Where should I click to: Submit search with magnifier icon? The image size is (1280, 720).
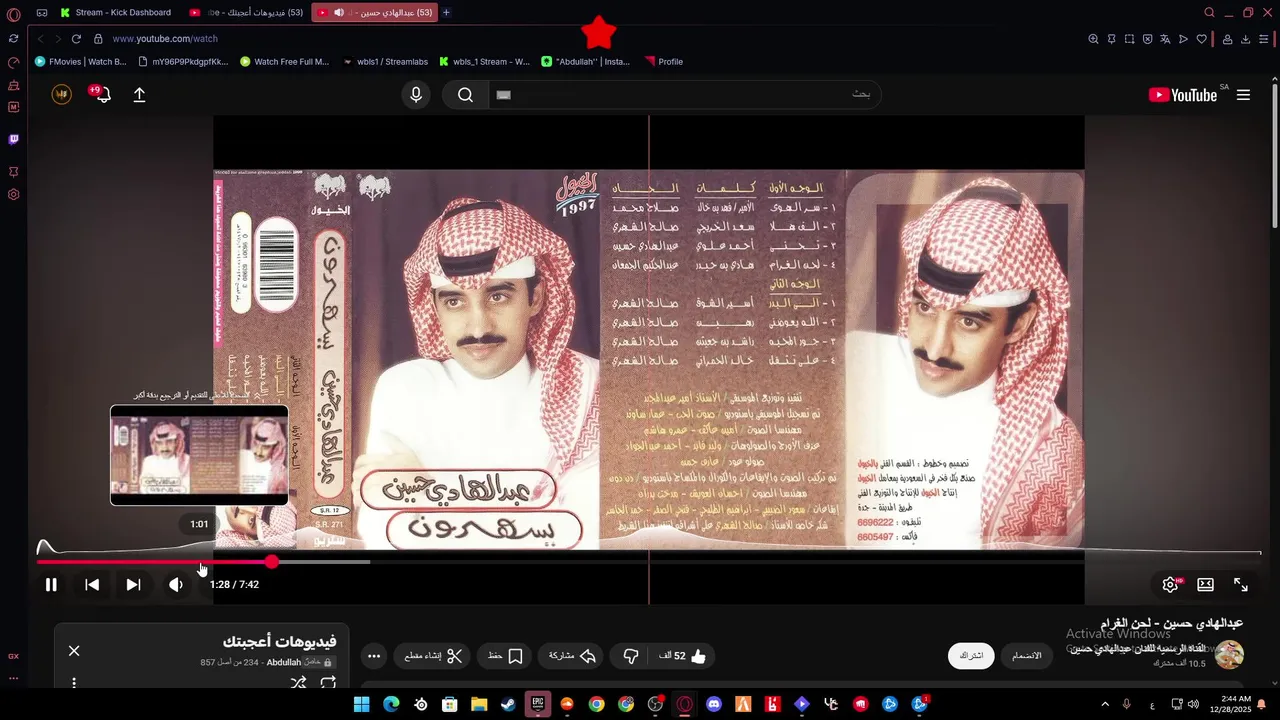click(x=465, y=95)
